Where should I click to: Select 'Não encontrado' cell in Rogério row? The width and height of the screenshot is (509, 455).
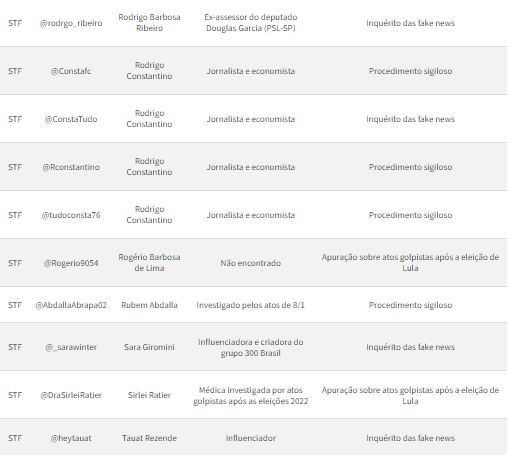[251, 263]
